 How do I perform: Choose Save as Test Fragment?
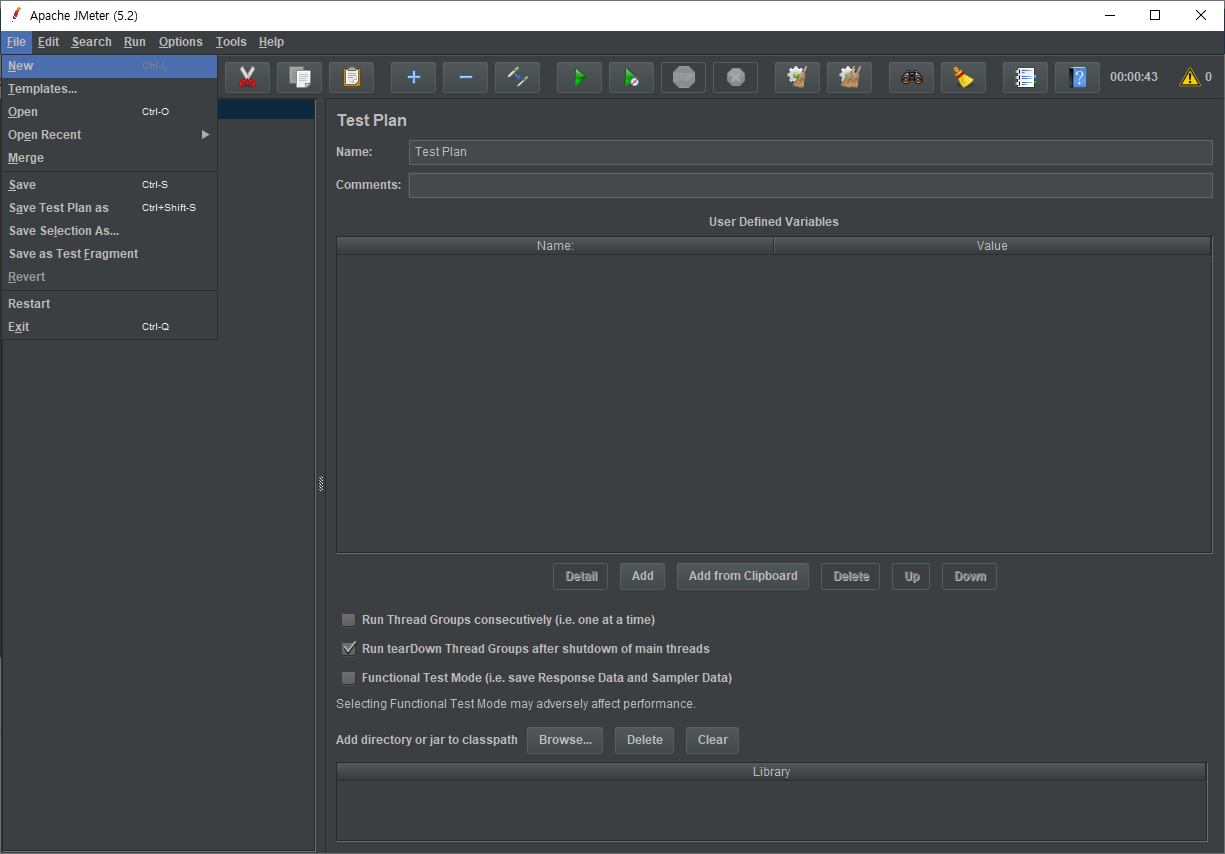(109, 254)
